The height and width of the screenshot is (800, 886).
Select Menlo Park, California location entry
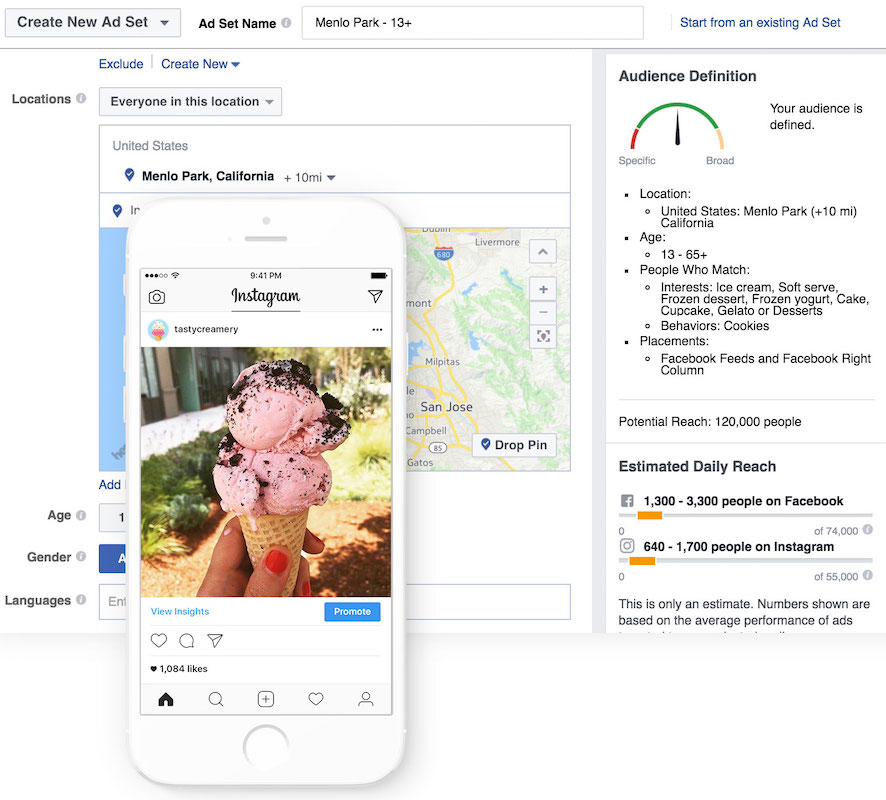[207, 176]
